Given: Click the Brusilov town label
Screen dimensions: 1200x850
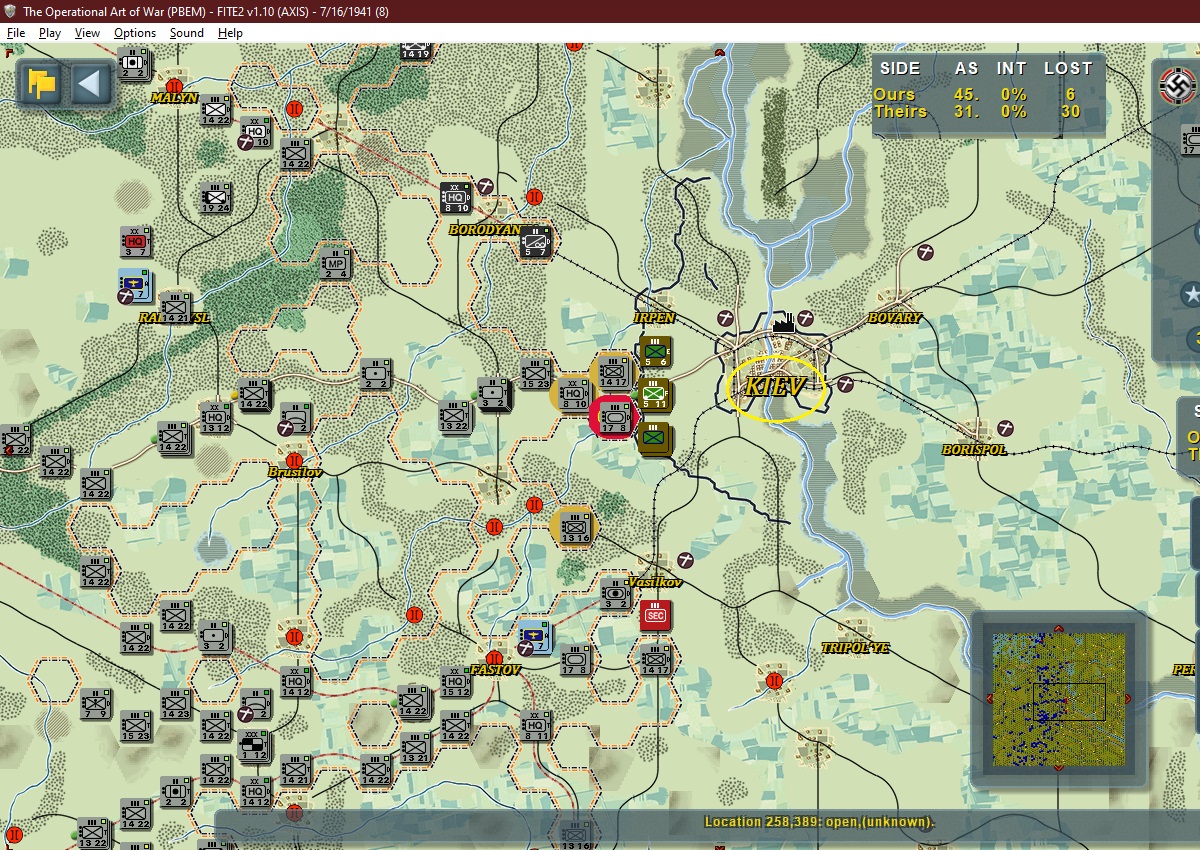Looking at the screenshot, I should click(x=294, y=471).
